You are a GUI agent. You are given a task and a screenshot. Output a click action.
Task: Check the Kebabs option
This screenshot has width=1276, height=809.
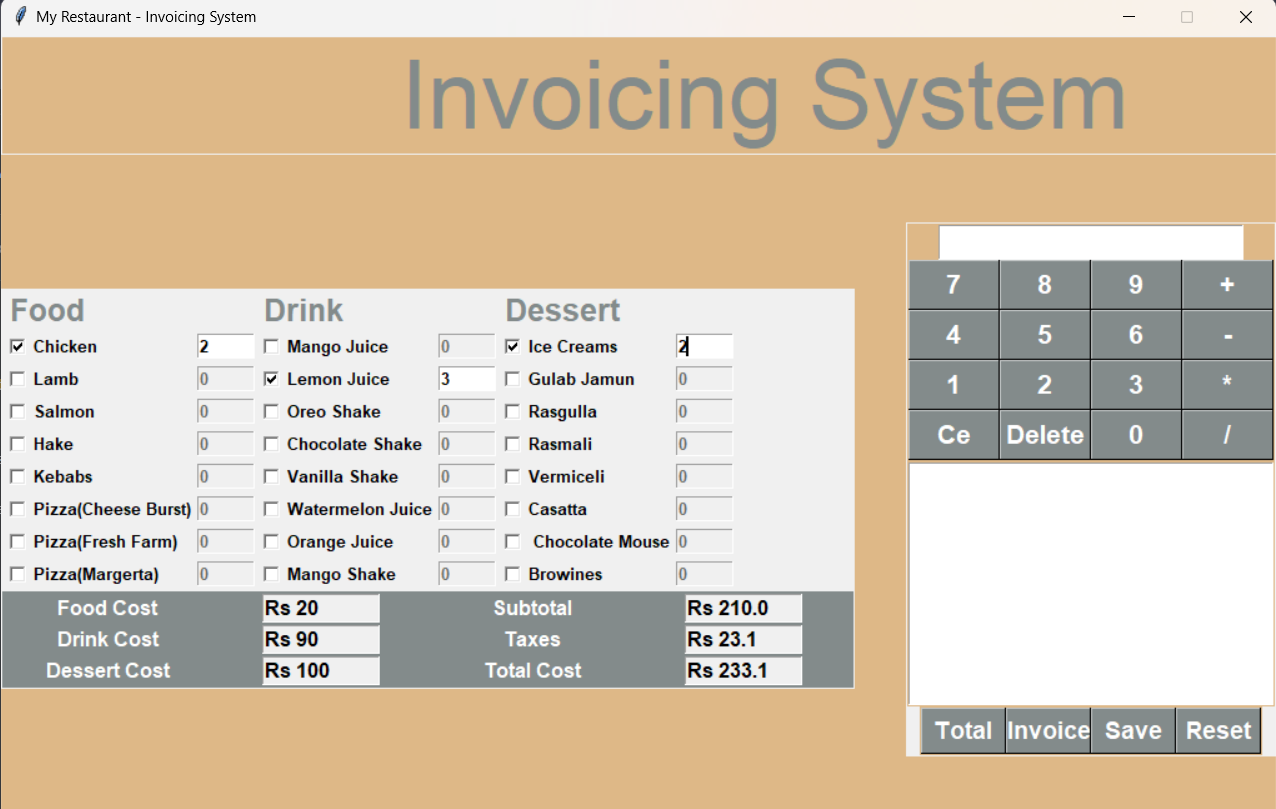pyautogui.click(x=17, y=477)
